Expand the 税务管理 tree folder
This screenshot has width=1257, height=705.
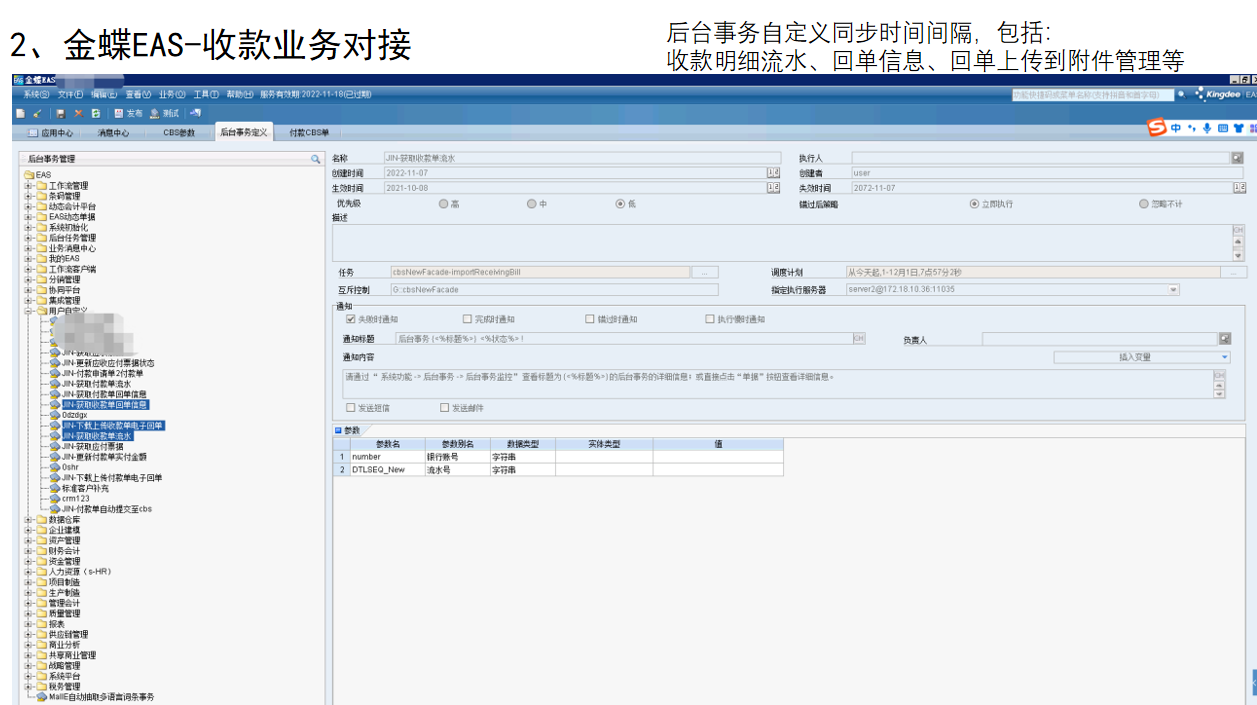tap(29, 687)
